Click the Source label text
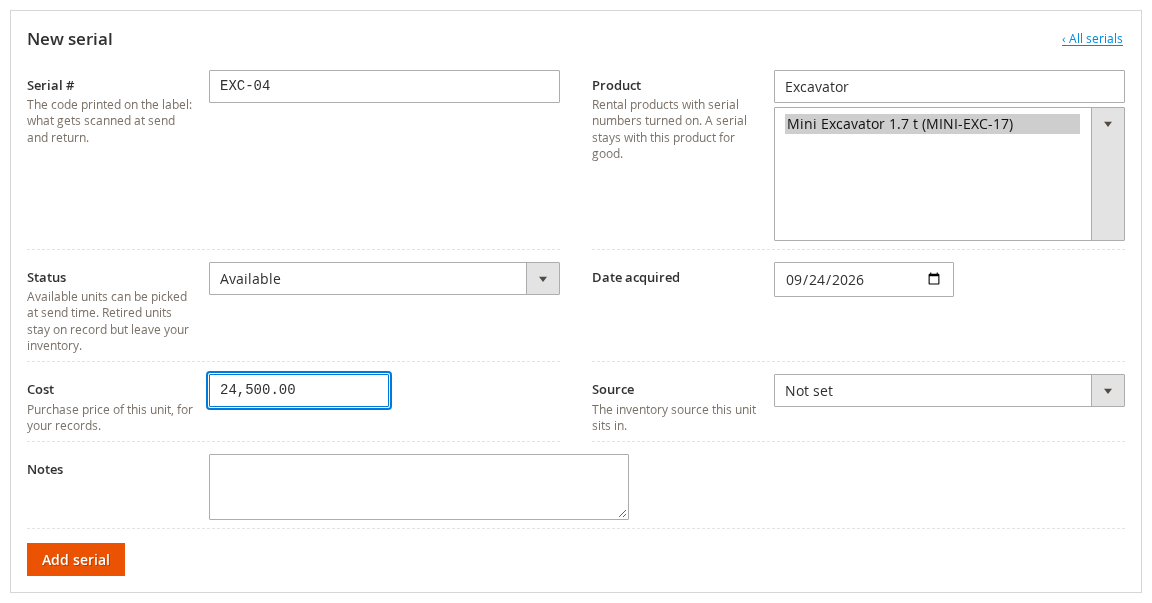1152x603 pixels. click(x=613, y=390)
